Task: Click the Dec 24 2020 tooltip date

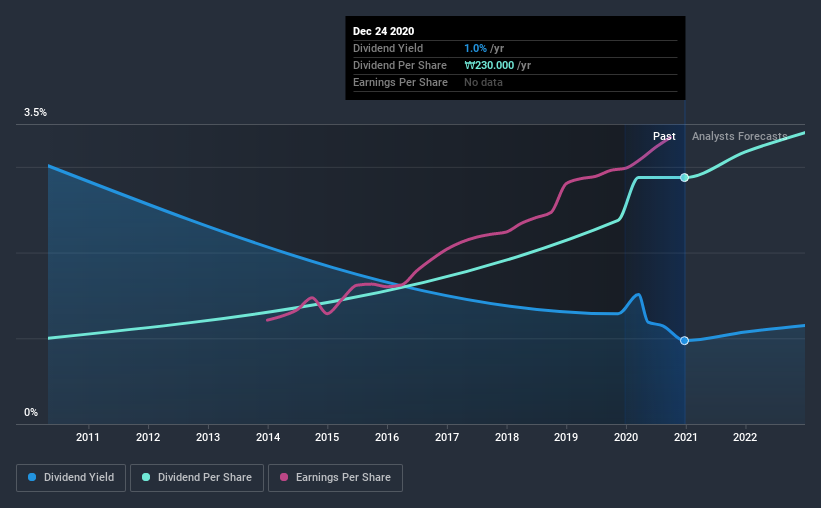Action: click(x=383, y=31)
